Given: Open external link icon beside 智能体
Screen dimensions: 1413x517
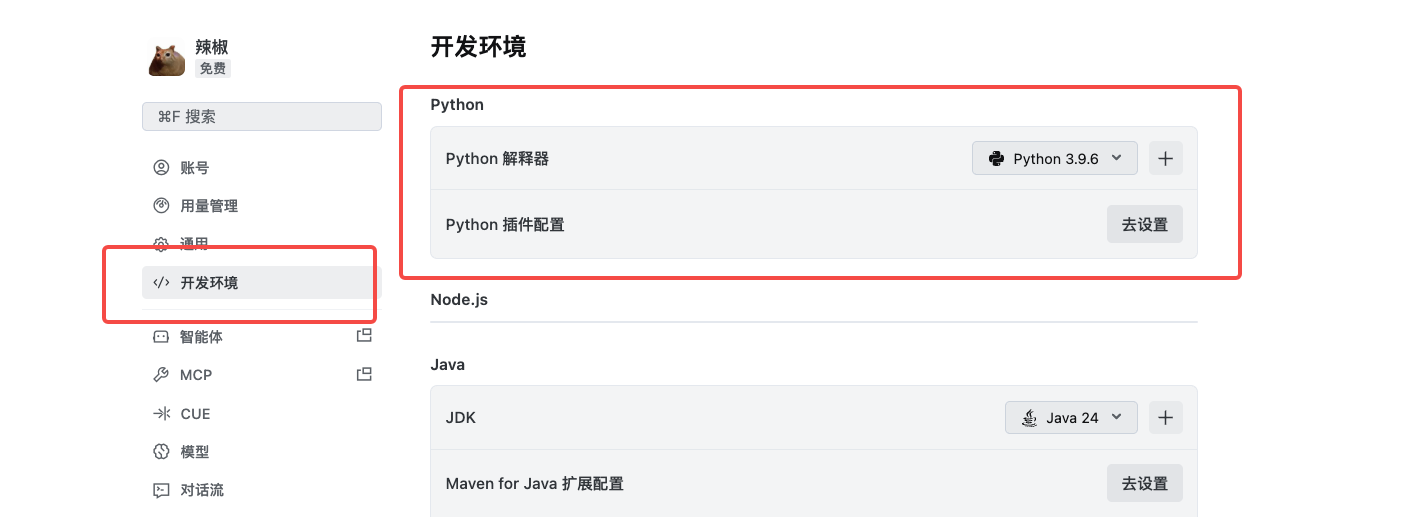Looking at the screenshot, I should point(364,336).
